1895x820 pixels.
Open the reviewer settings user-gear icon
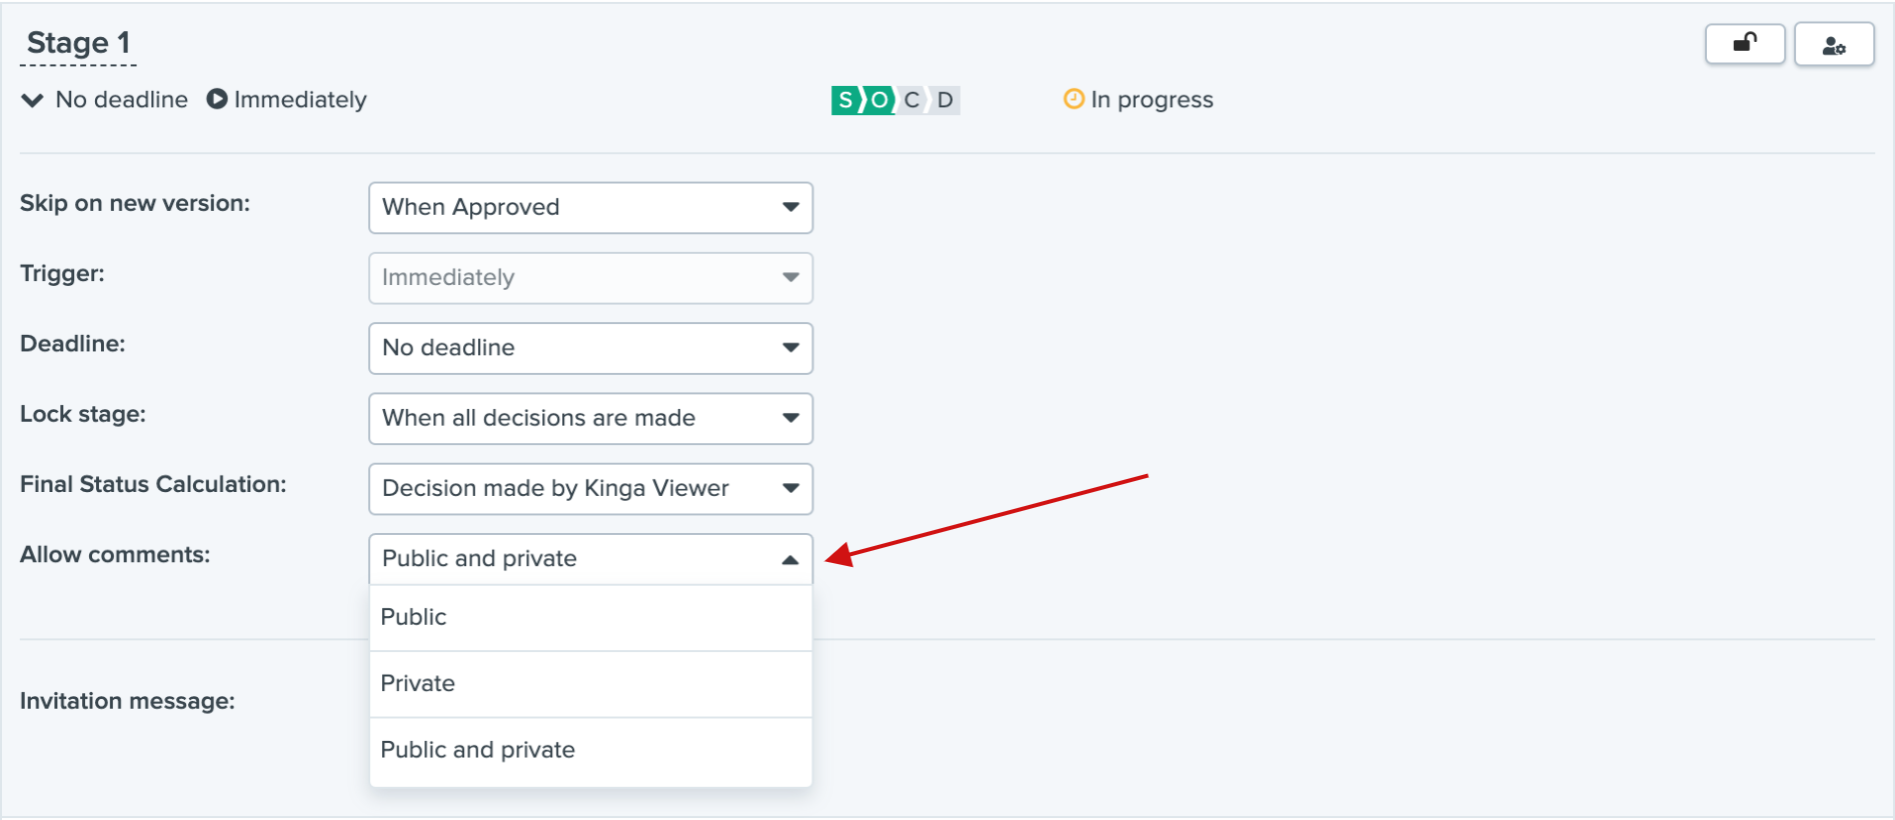(x=1833, y=45)
